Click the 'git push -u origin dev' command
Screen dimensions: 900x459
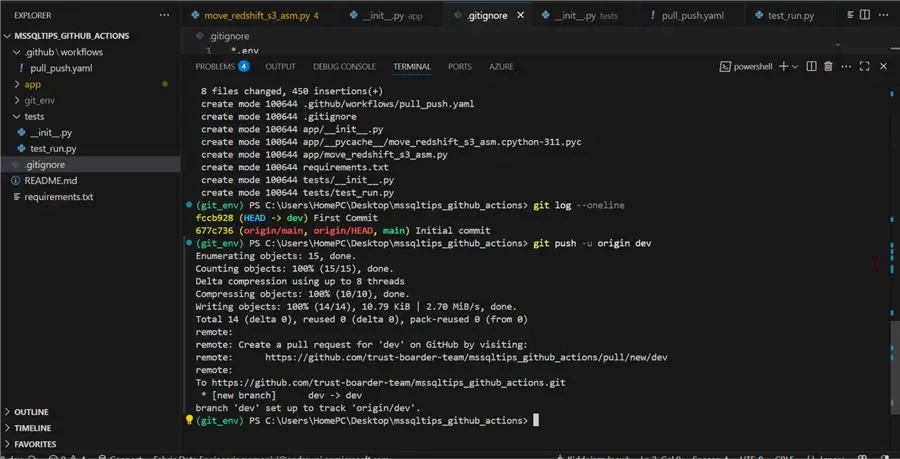coord(592,243)
